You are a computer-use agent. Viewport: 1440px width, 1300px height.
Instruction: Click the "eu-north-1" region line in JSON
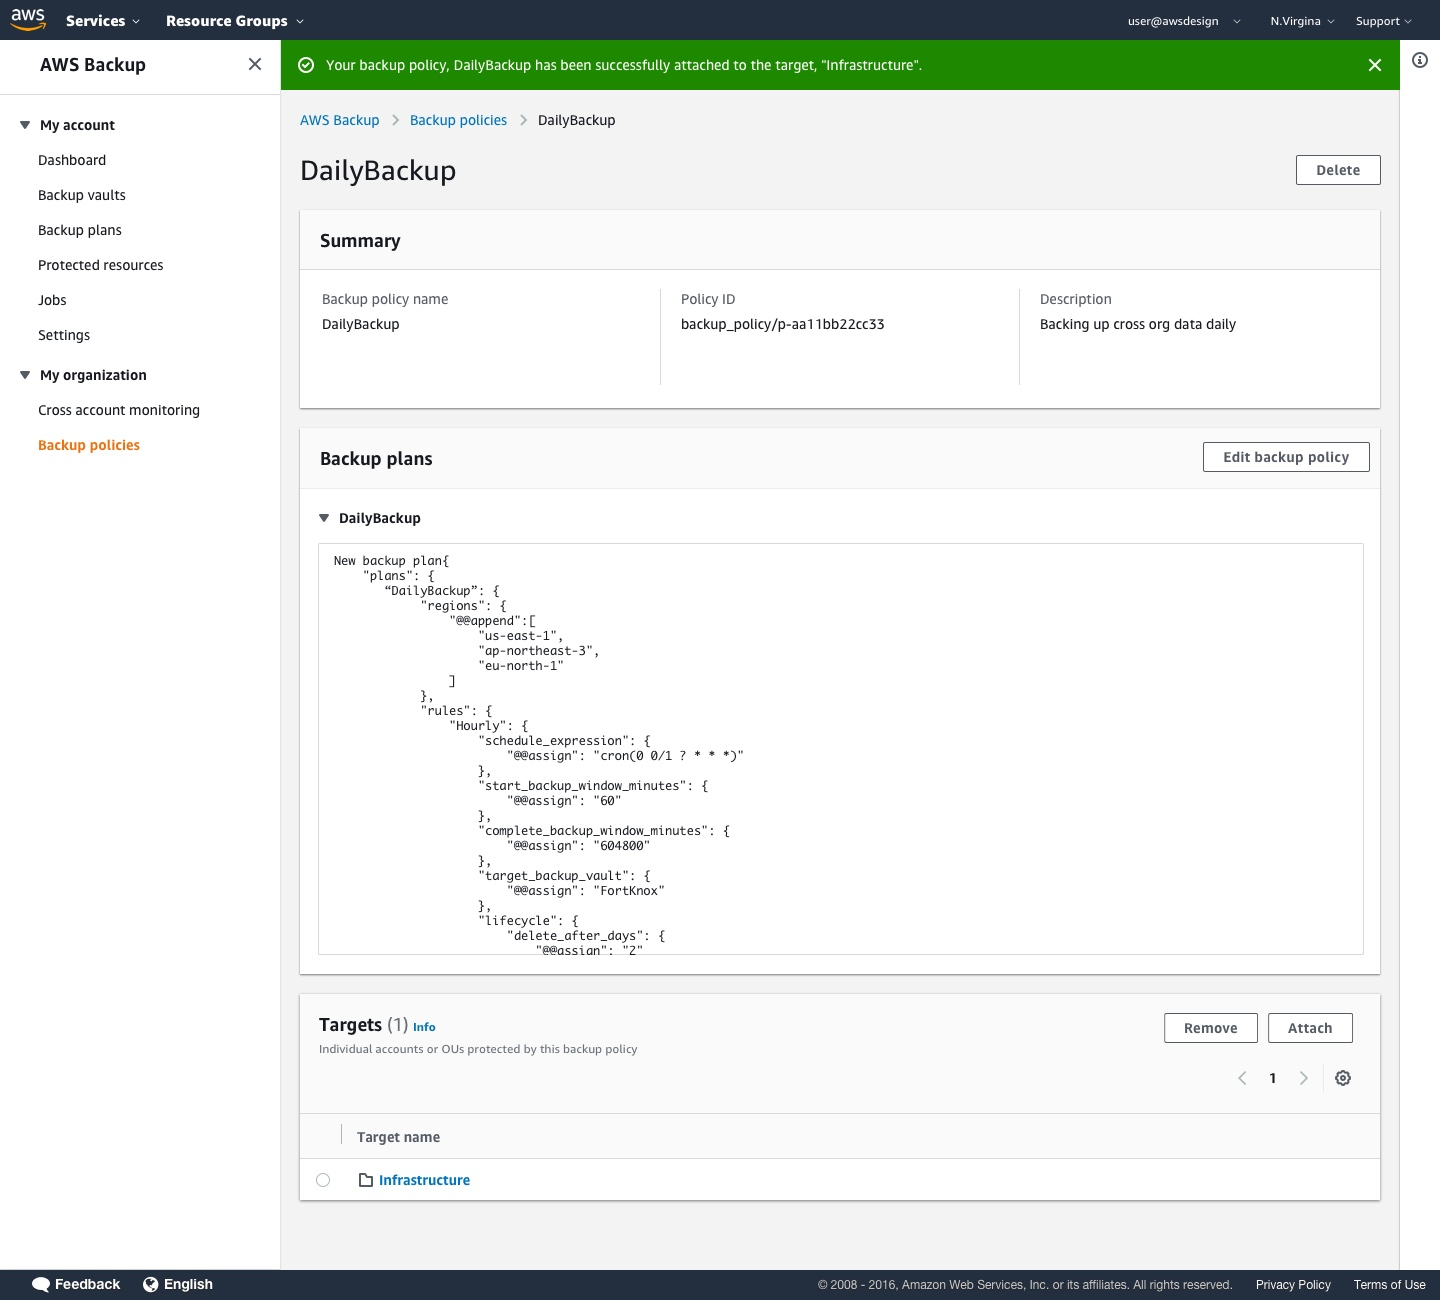point(521,666)
